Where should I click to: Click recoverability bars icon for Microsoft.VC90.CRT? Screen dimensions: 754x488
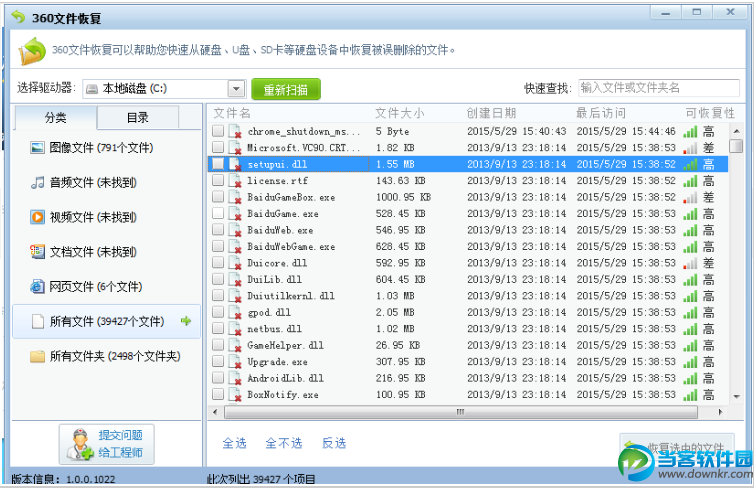(690, 148)
